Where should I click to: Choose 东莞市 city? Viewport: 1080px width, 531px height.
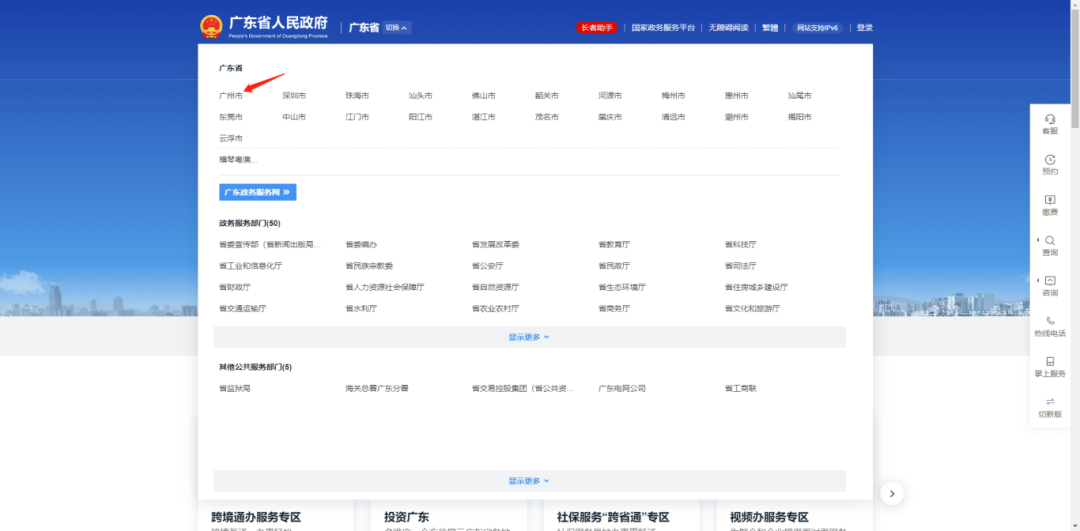point(231,117)
